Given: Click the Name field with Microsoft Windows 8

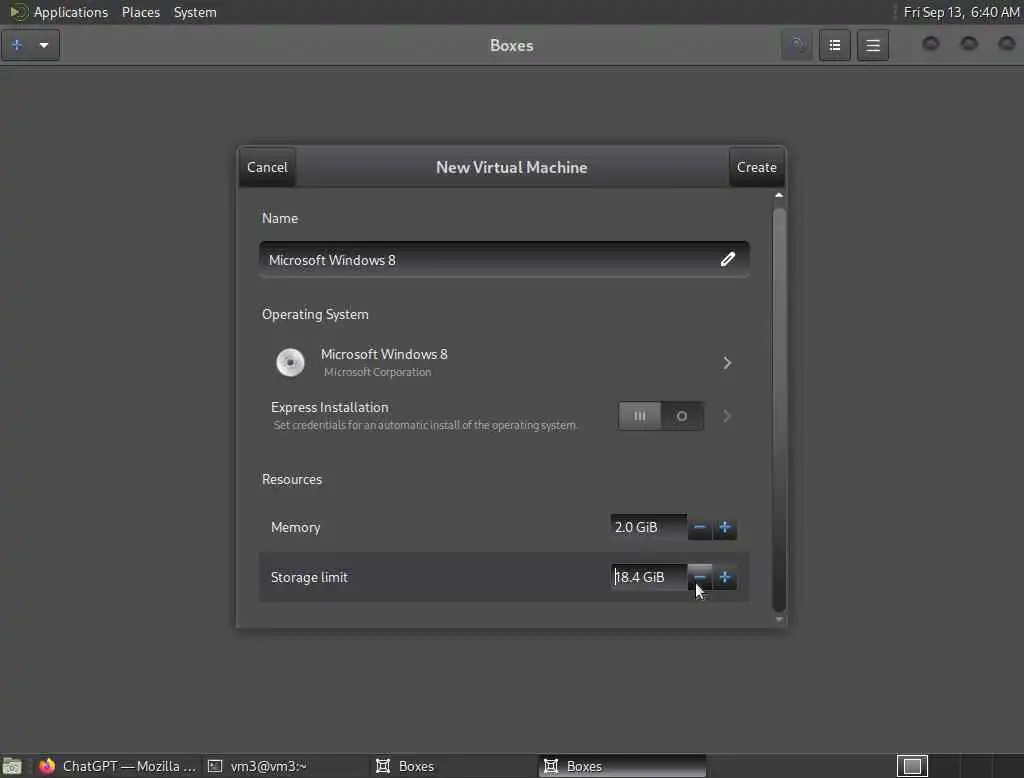Looking at the screenshot, I should (x=504, y=260).
